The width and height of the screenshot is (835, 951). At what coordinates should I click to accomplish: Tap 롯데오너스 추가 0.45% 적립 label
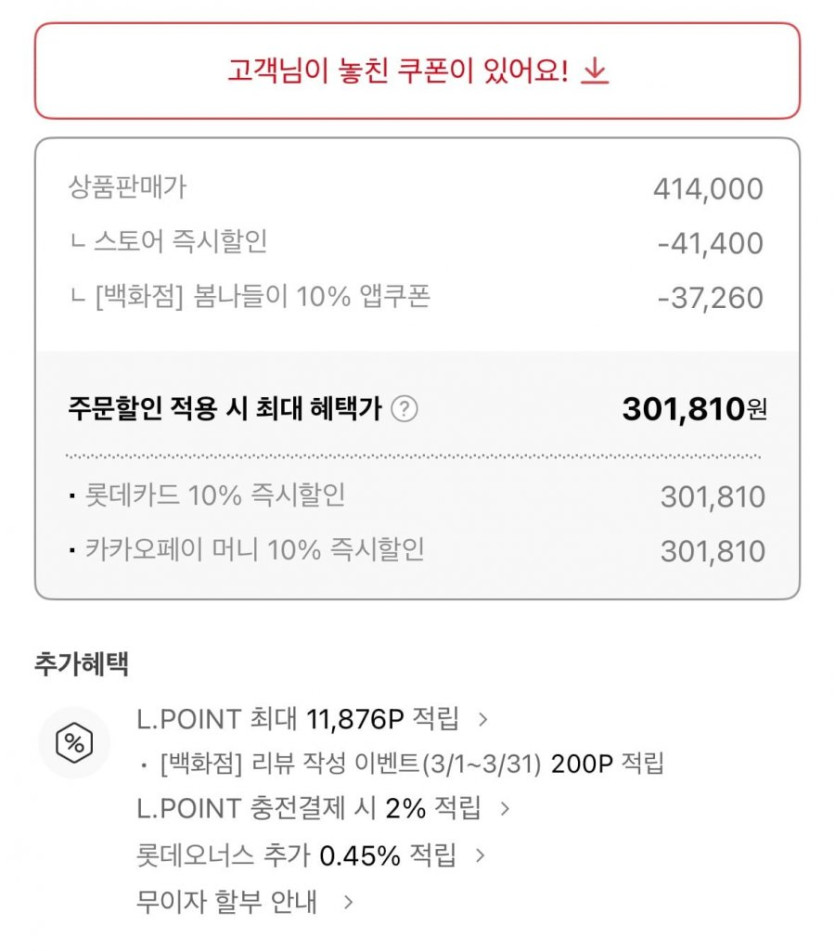[x=296, y=856]
